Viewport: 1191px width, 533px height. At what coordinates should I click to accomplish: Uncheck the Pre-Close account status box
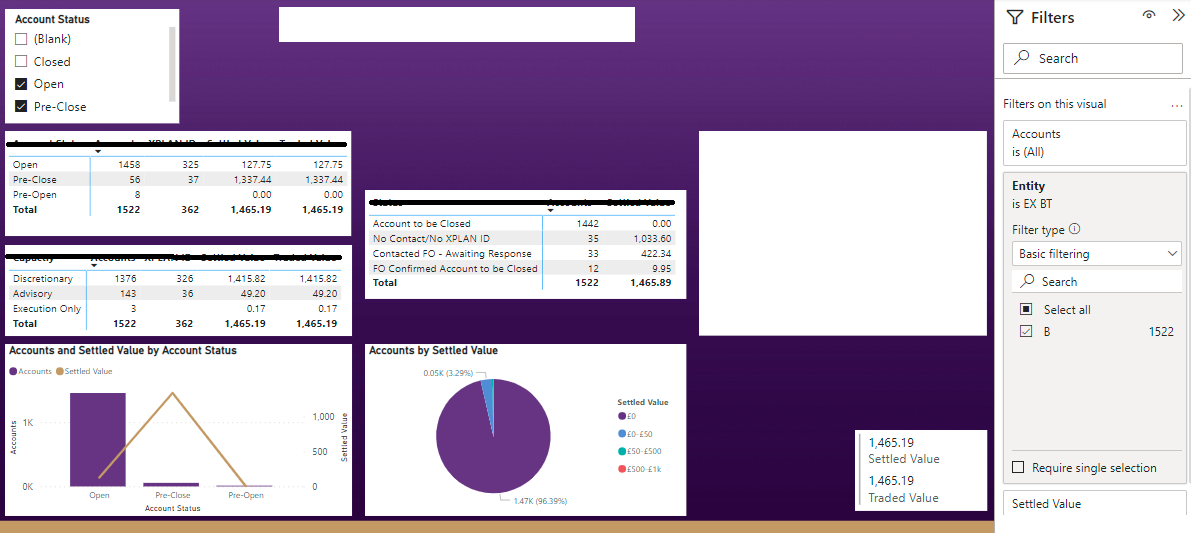point(21,107)
